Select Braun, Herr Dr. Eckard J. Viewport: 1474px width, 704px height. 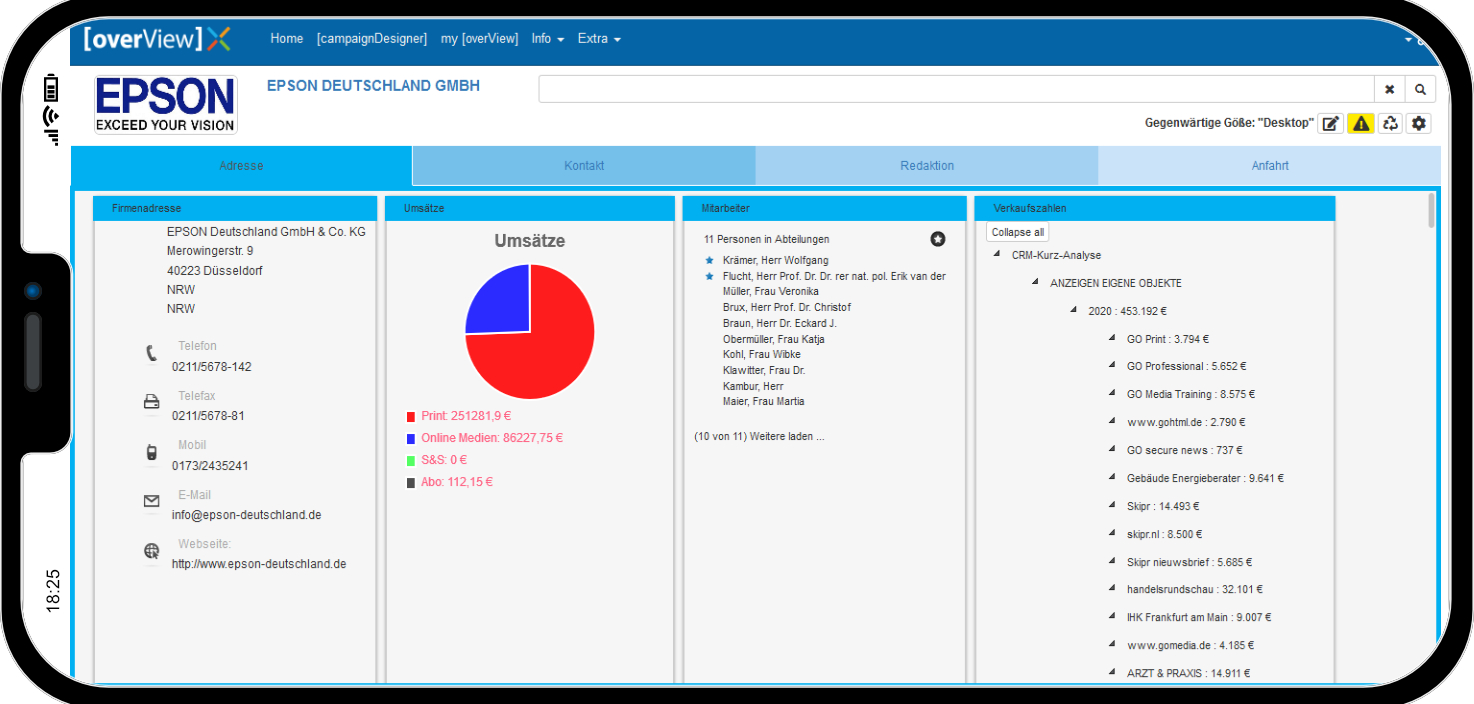(x=780, y=324)
